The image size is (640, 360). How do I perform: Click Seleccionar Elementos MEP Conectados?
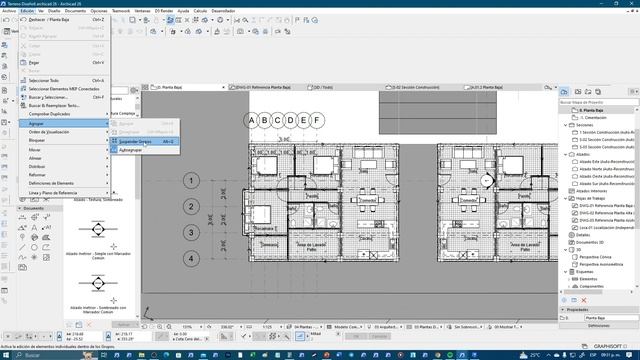point(64,89)
